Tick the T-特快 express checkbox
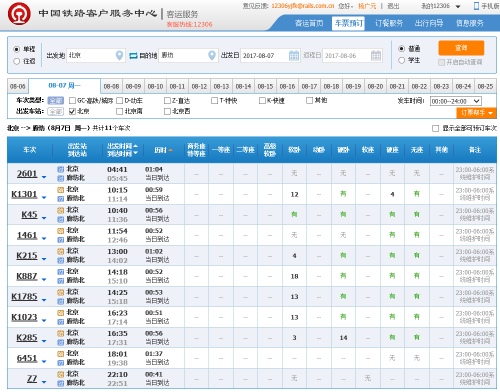The image size is (500, 392). pyautogui.click(x=215, y=100)
